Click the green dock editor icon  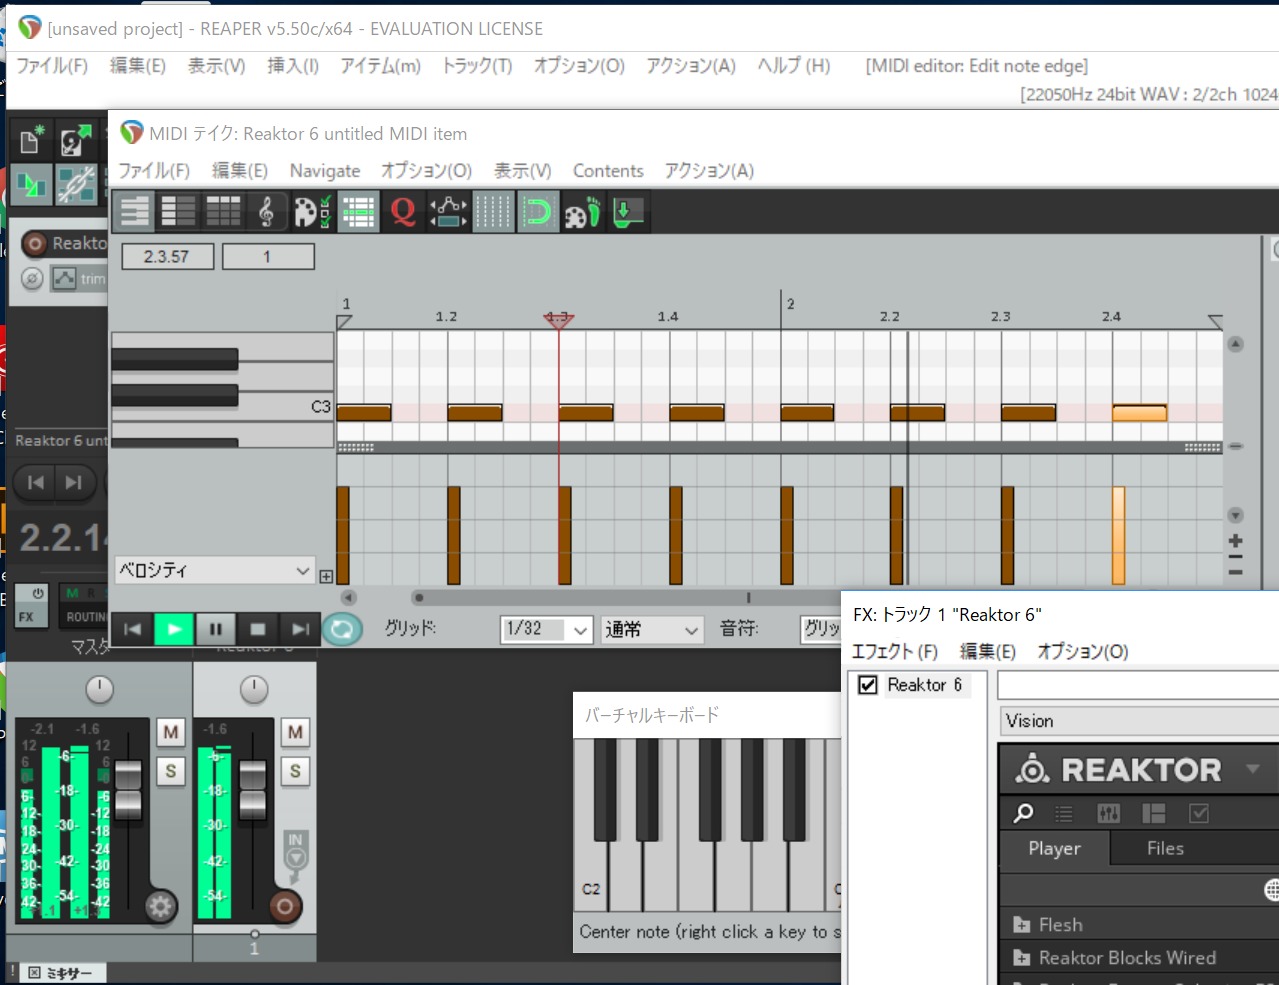(627, 212)
